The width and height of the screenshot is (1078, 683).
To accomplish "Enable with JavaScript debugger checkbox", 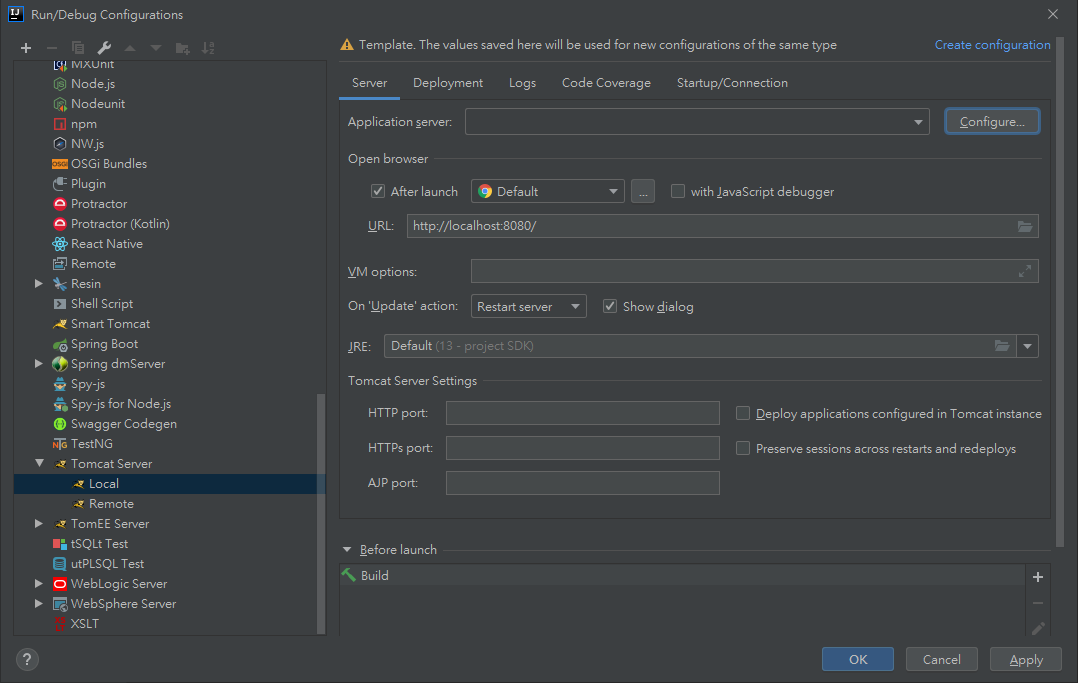I will pyautogui.click(x=678, y=191).
